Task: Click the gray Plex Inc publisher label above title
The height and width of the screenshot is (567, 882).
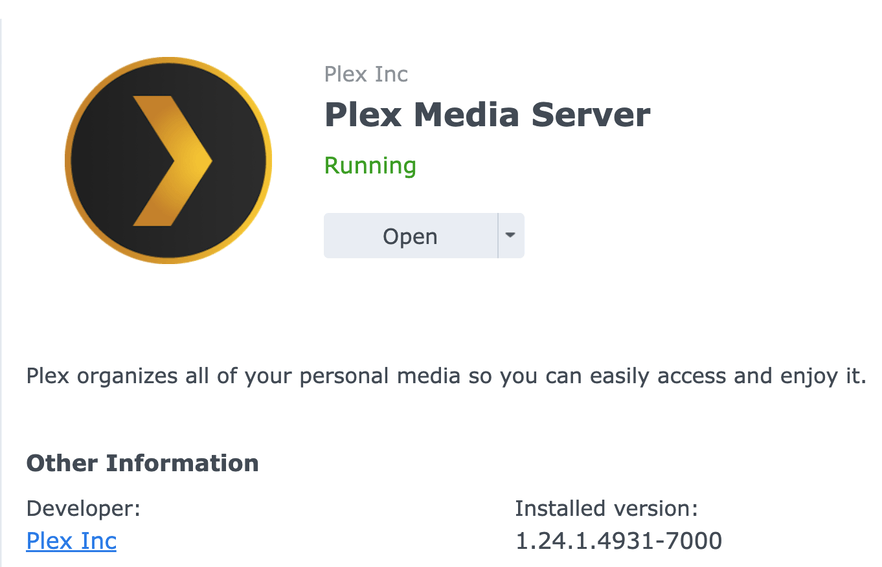Action: point(366,74)
